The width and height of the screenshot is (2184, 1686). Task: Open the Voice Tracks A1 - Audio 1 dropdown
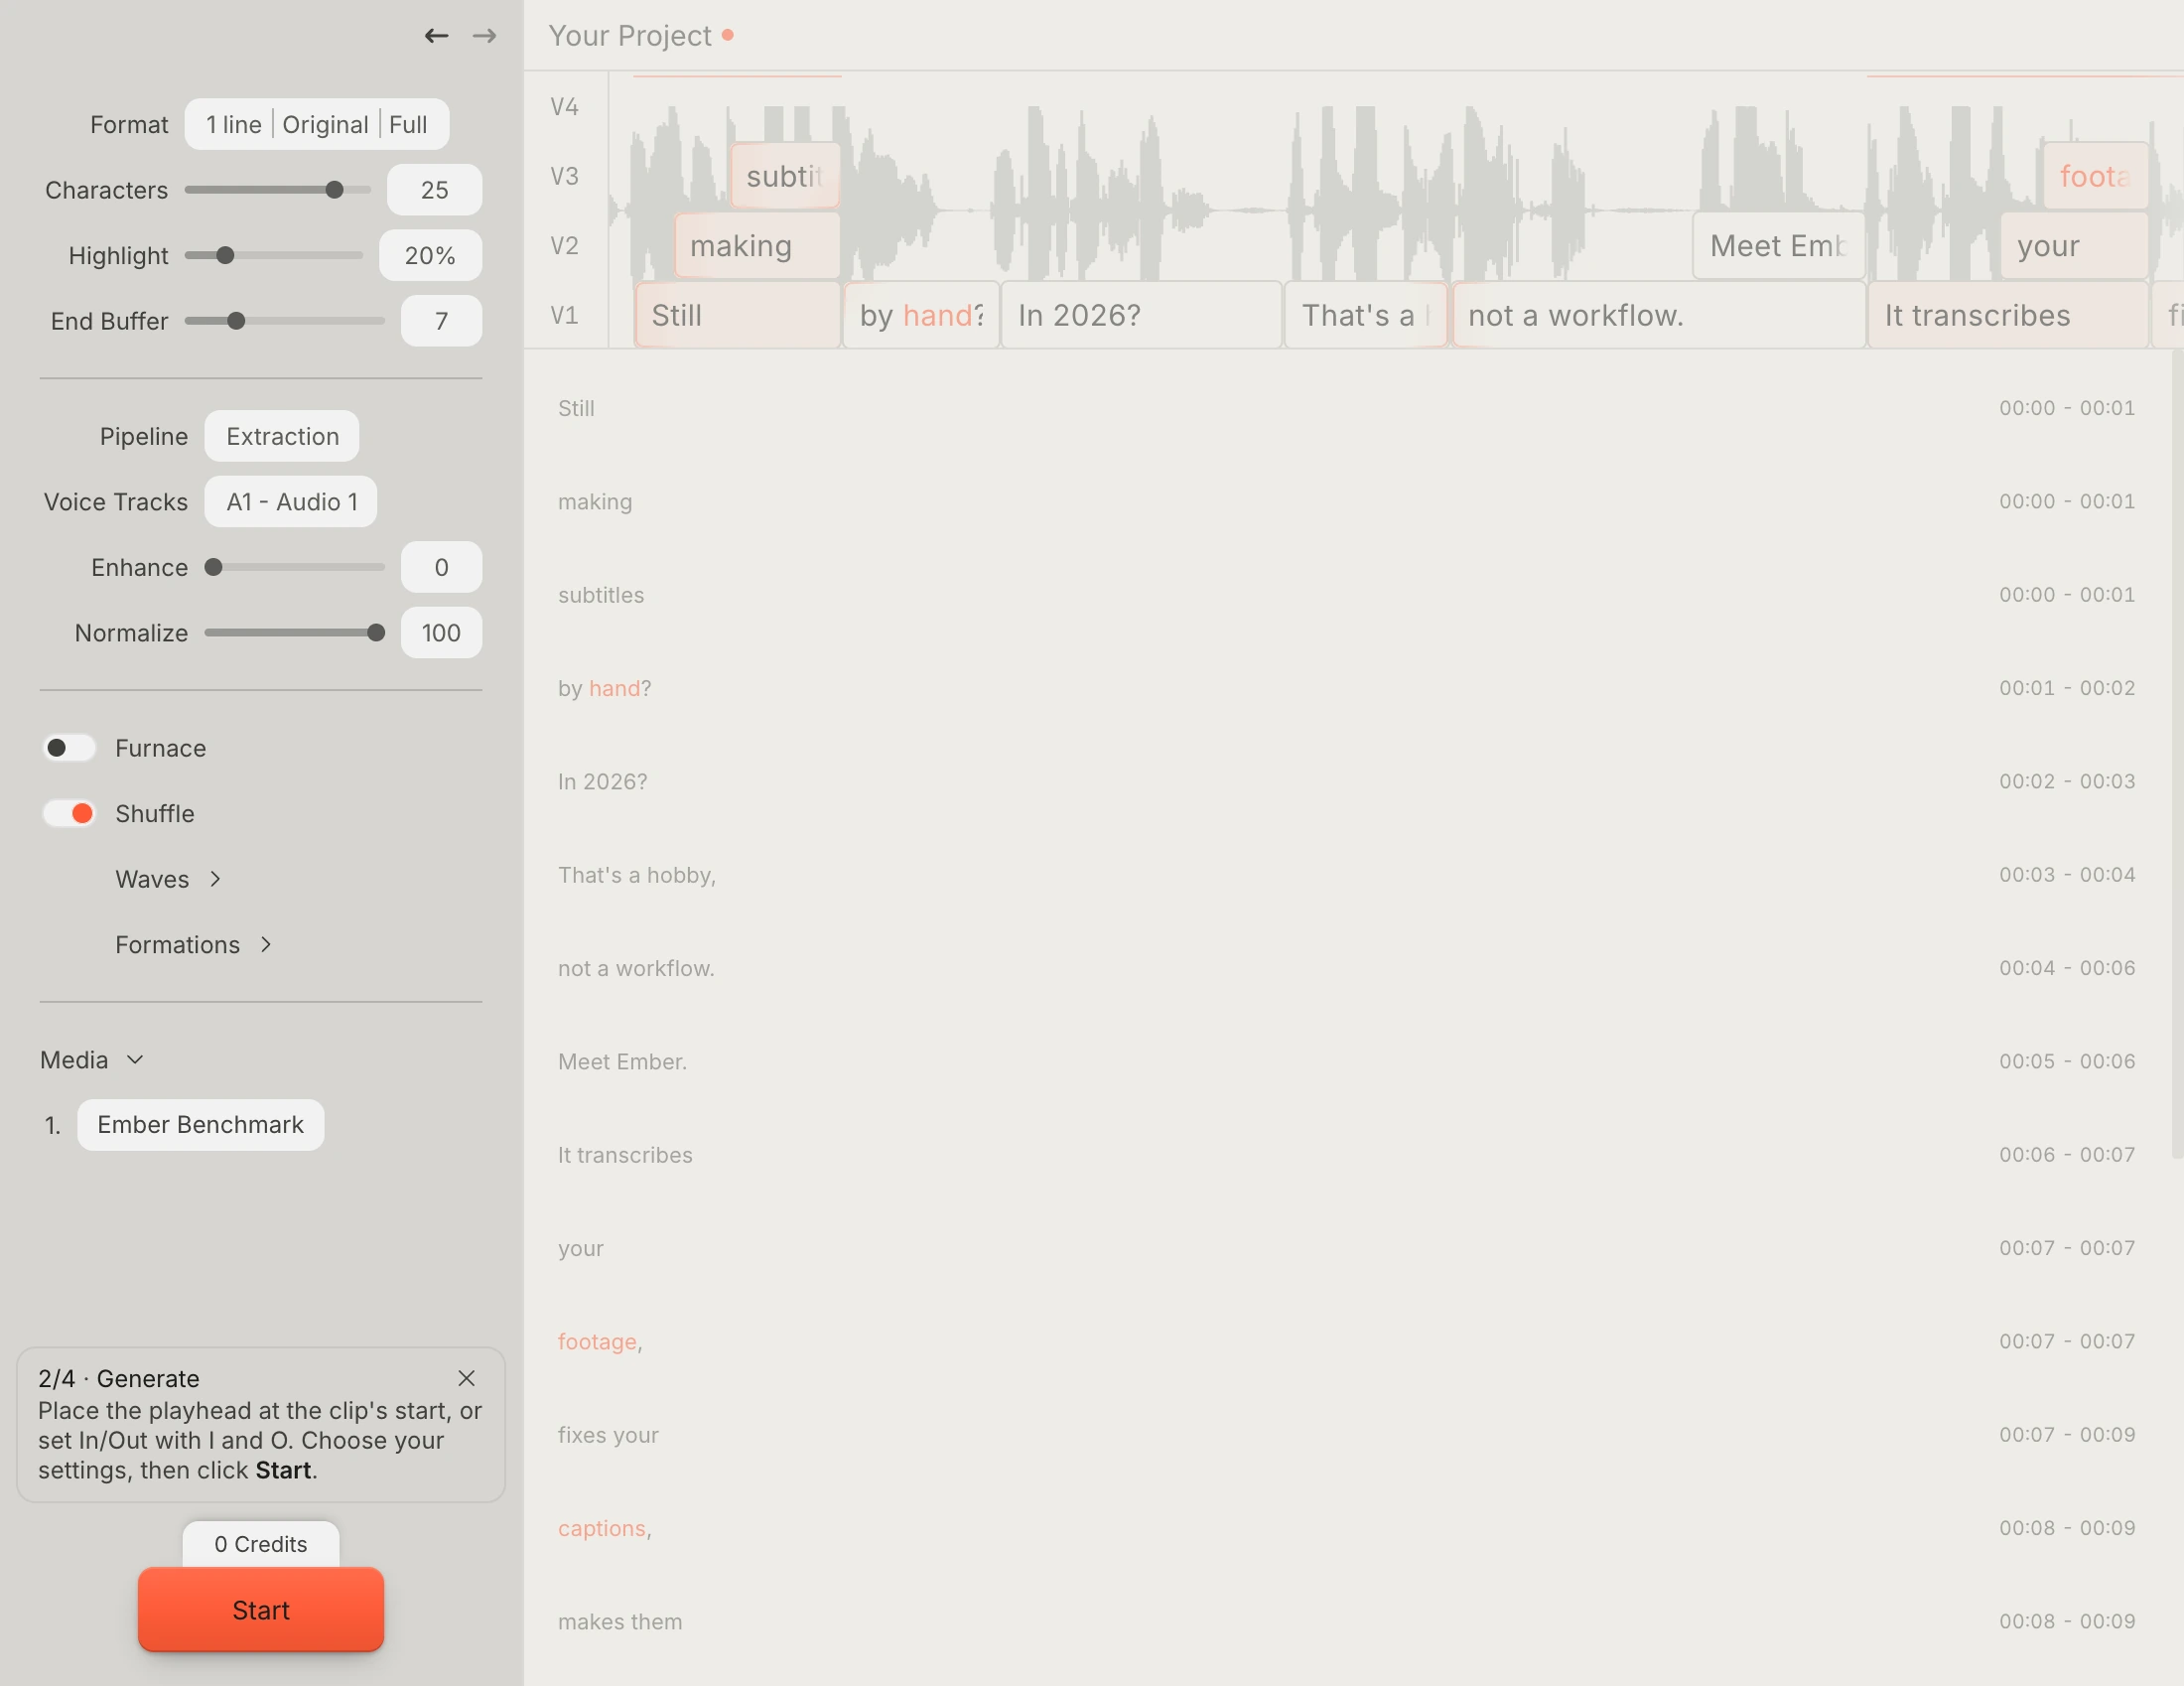tap(291, 501)
